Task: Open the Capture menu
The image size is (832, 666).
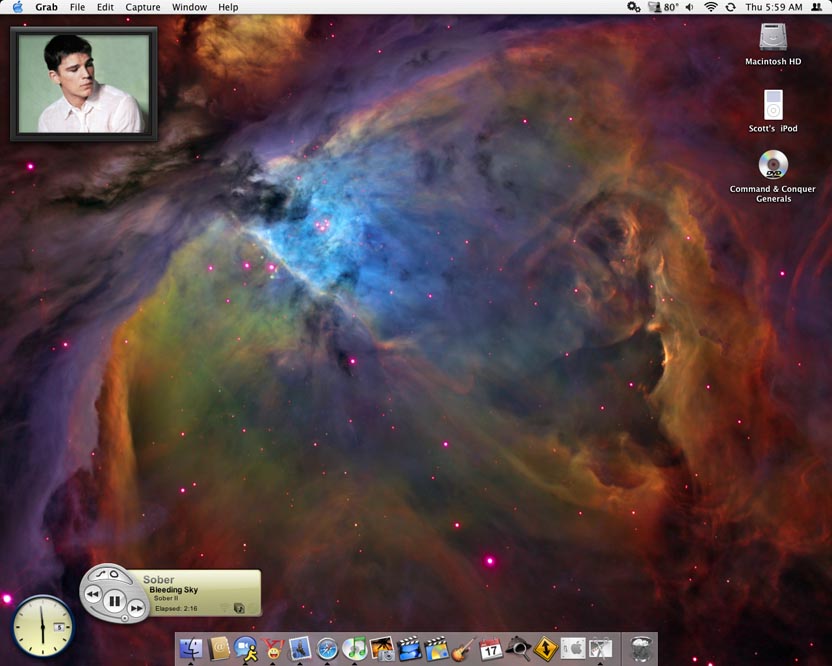Action: point(143,7)
